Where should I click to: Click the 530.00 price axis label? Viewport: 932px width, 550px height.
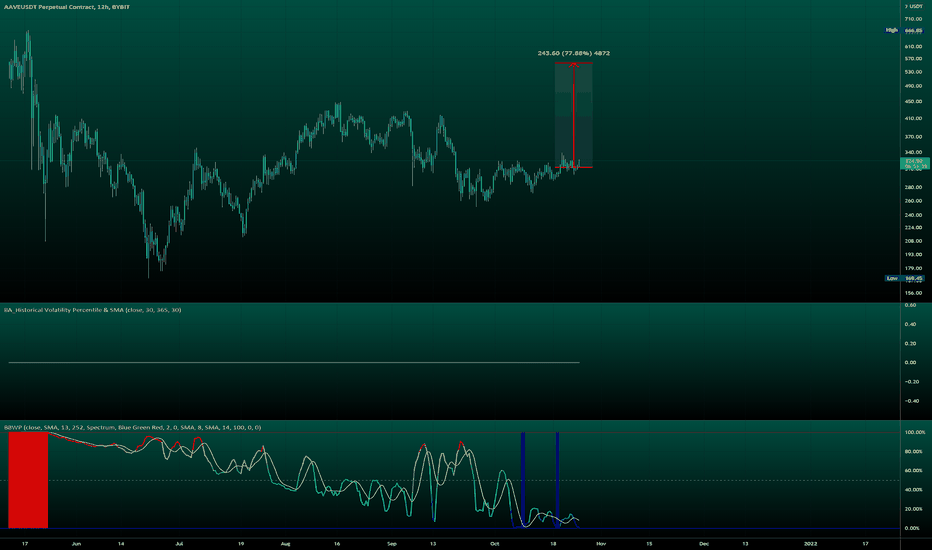point(914,72)
